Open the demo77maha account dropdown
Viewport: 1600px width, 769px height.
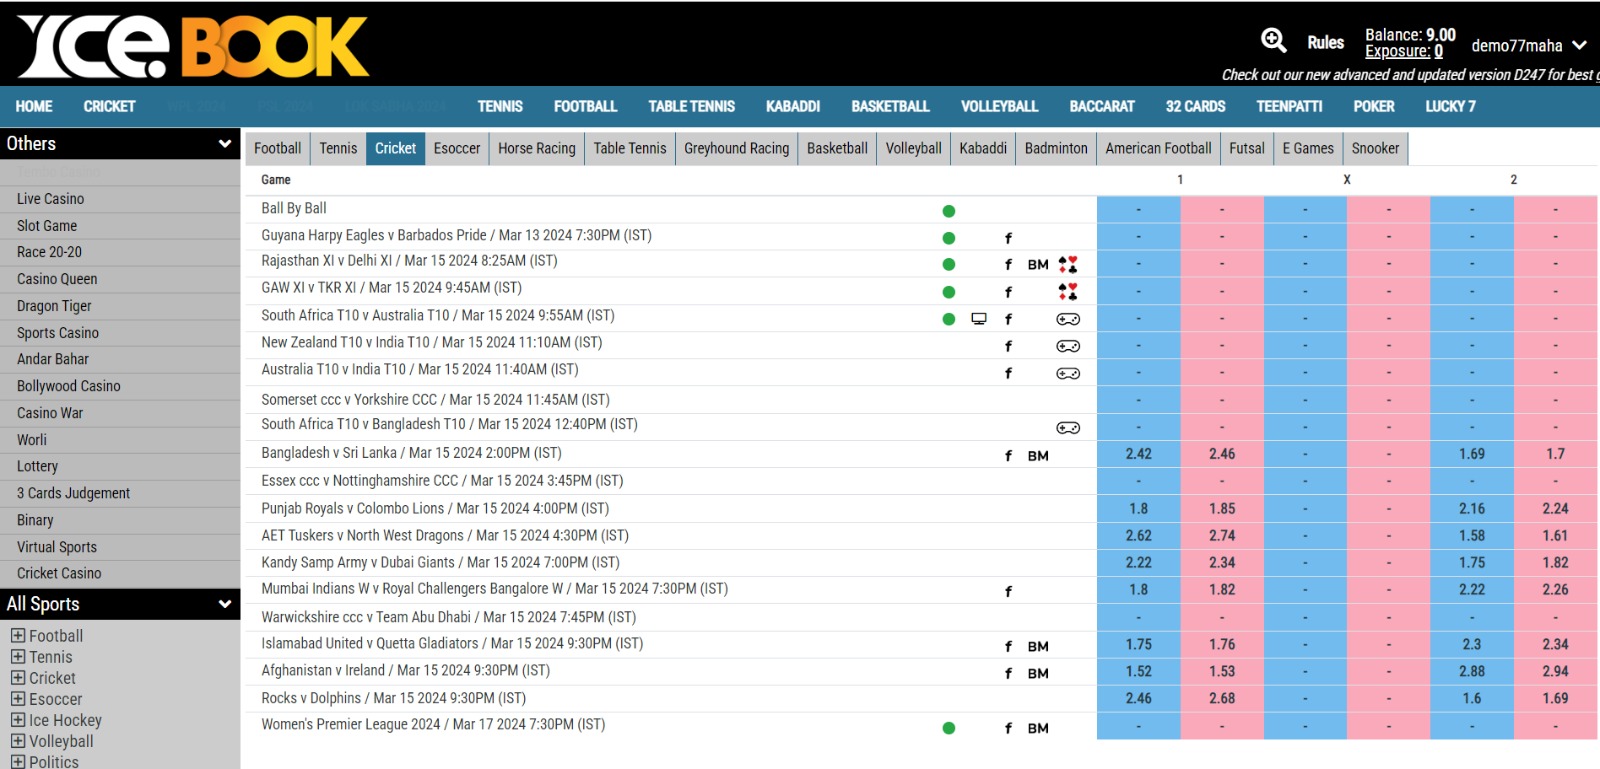[x=1579, y=45]
